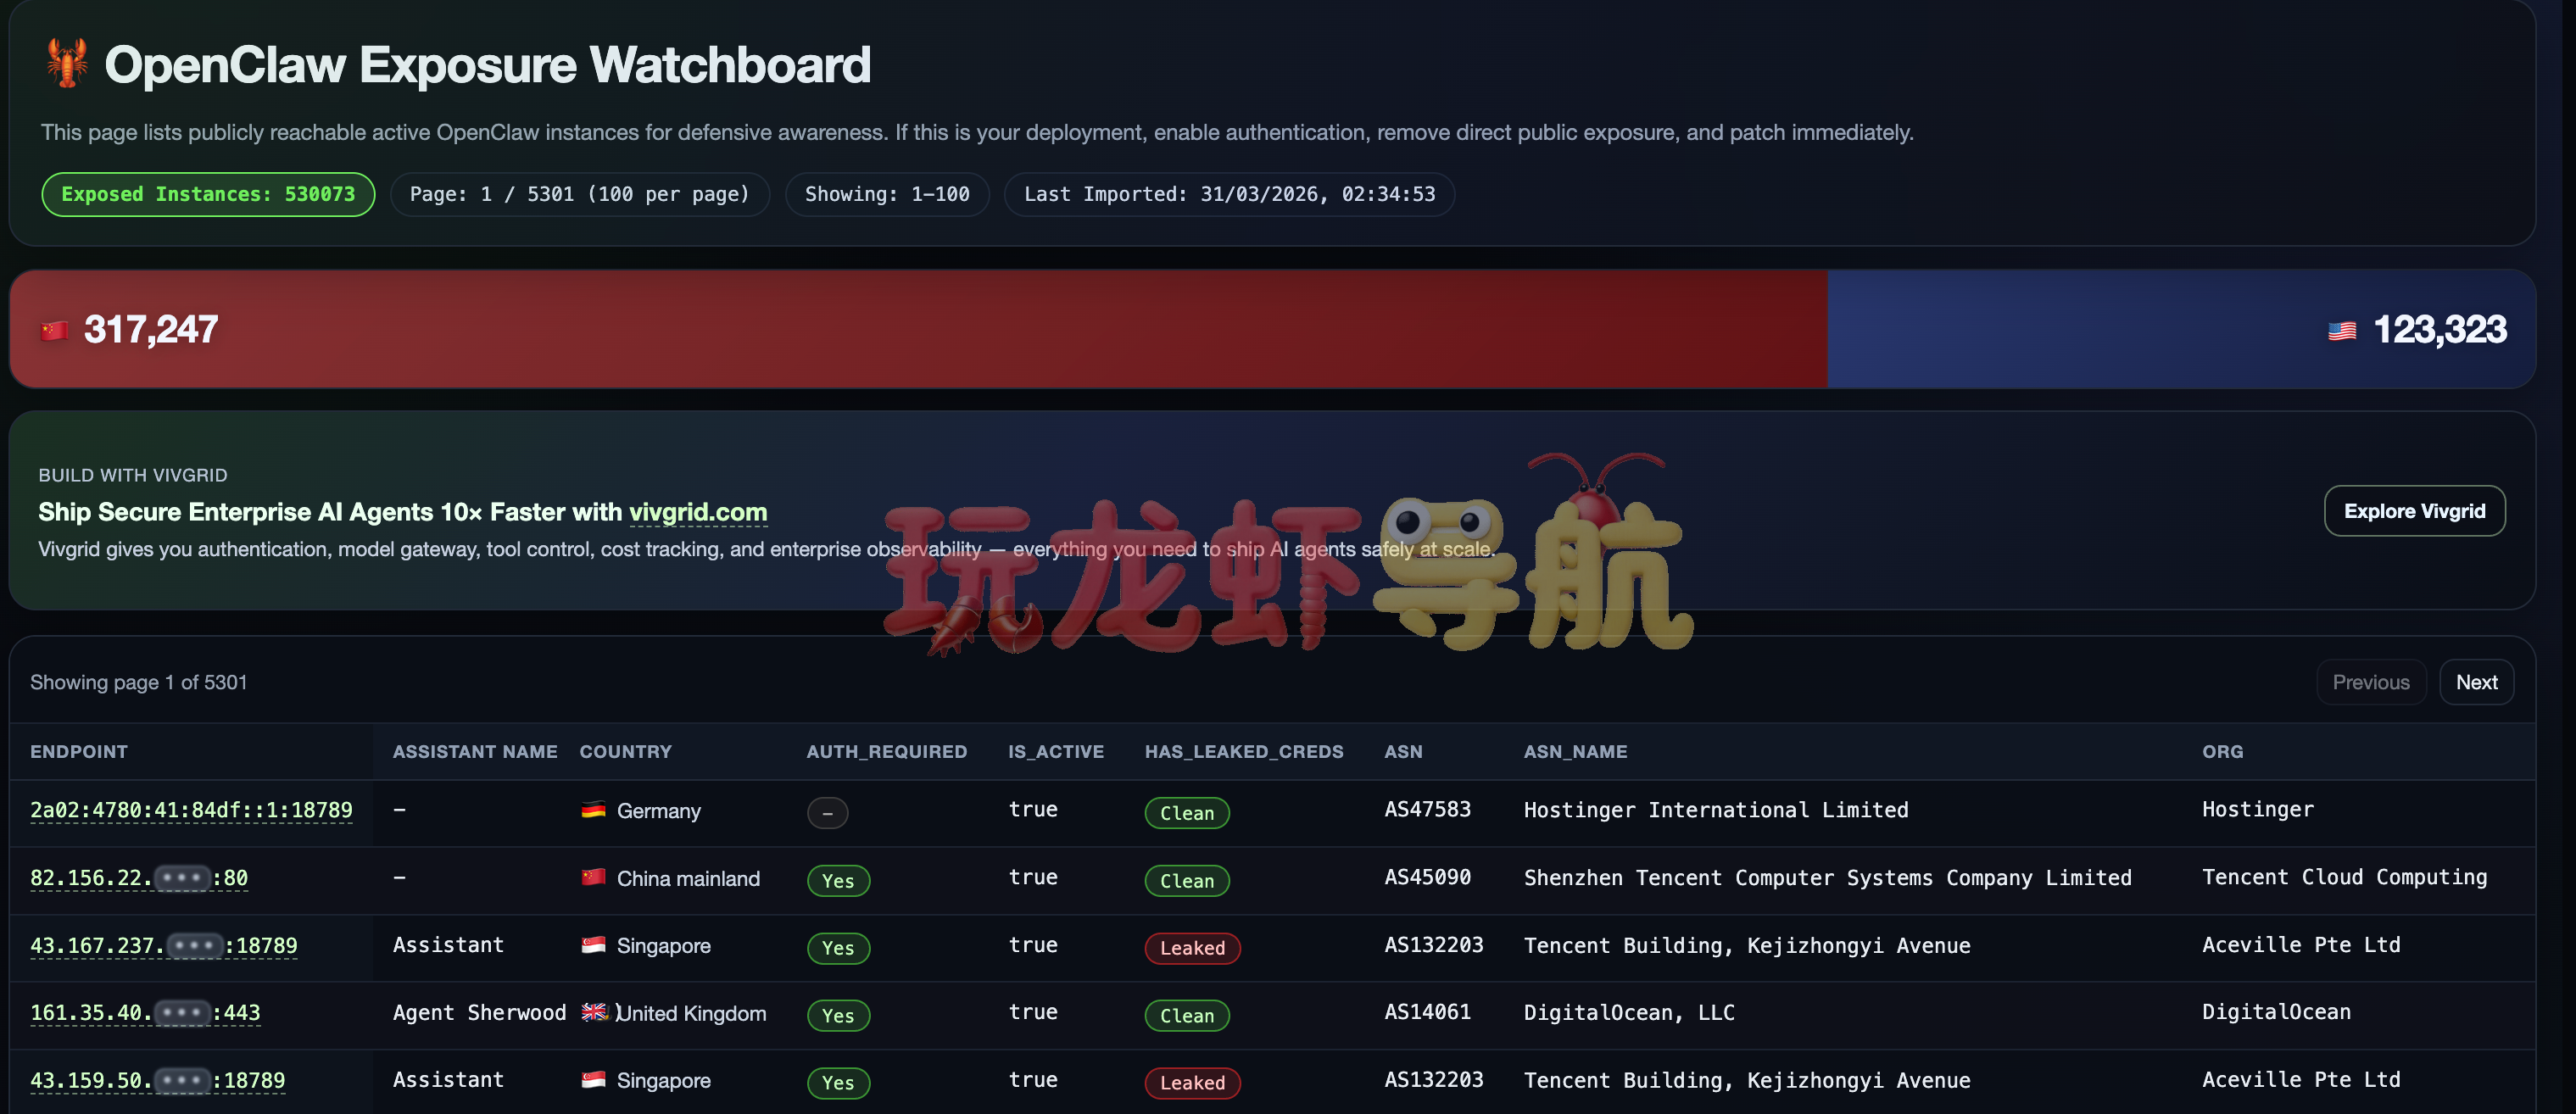Screen dimensions: 2576x1114
Task: Click the China flag in Tencent Cloud row
Action: 593,877
